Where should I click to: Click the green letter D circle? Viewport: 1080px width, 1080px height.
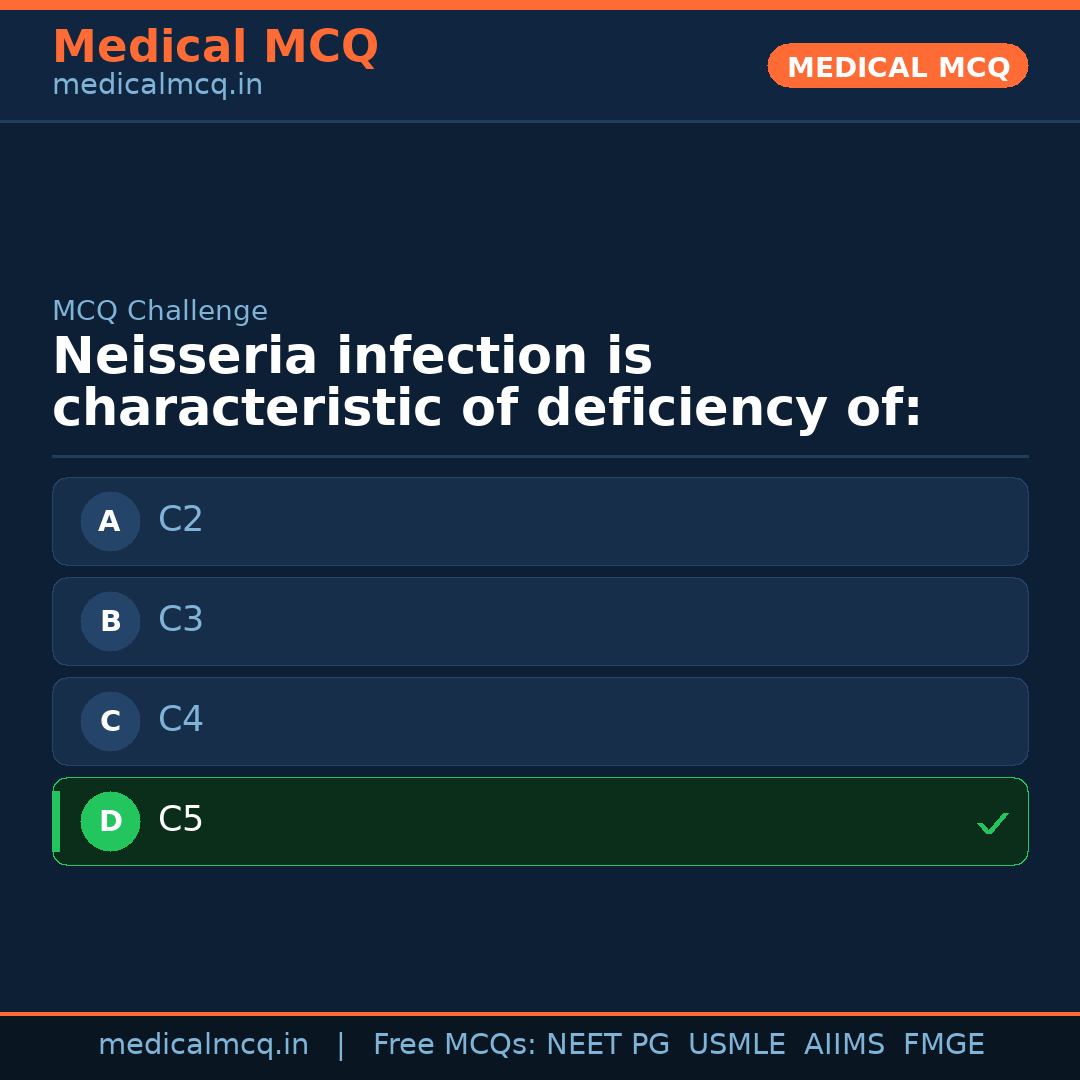pos(110,821)
